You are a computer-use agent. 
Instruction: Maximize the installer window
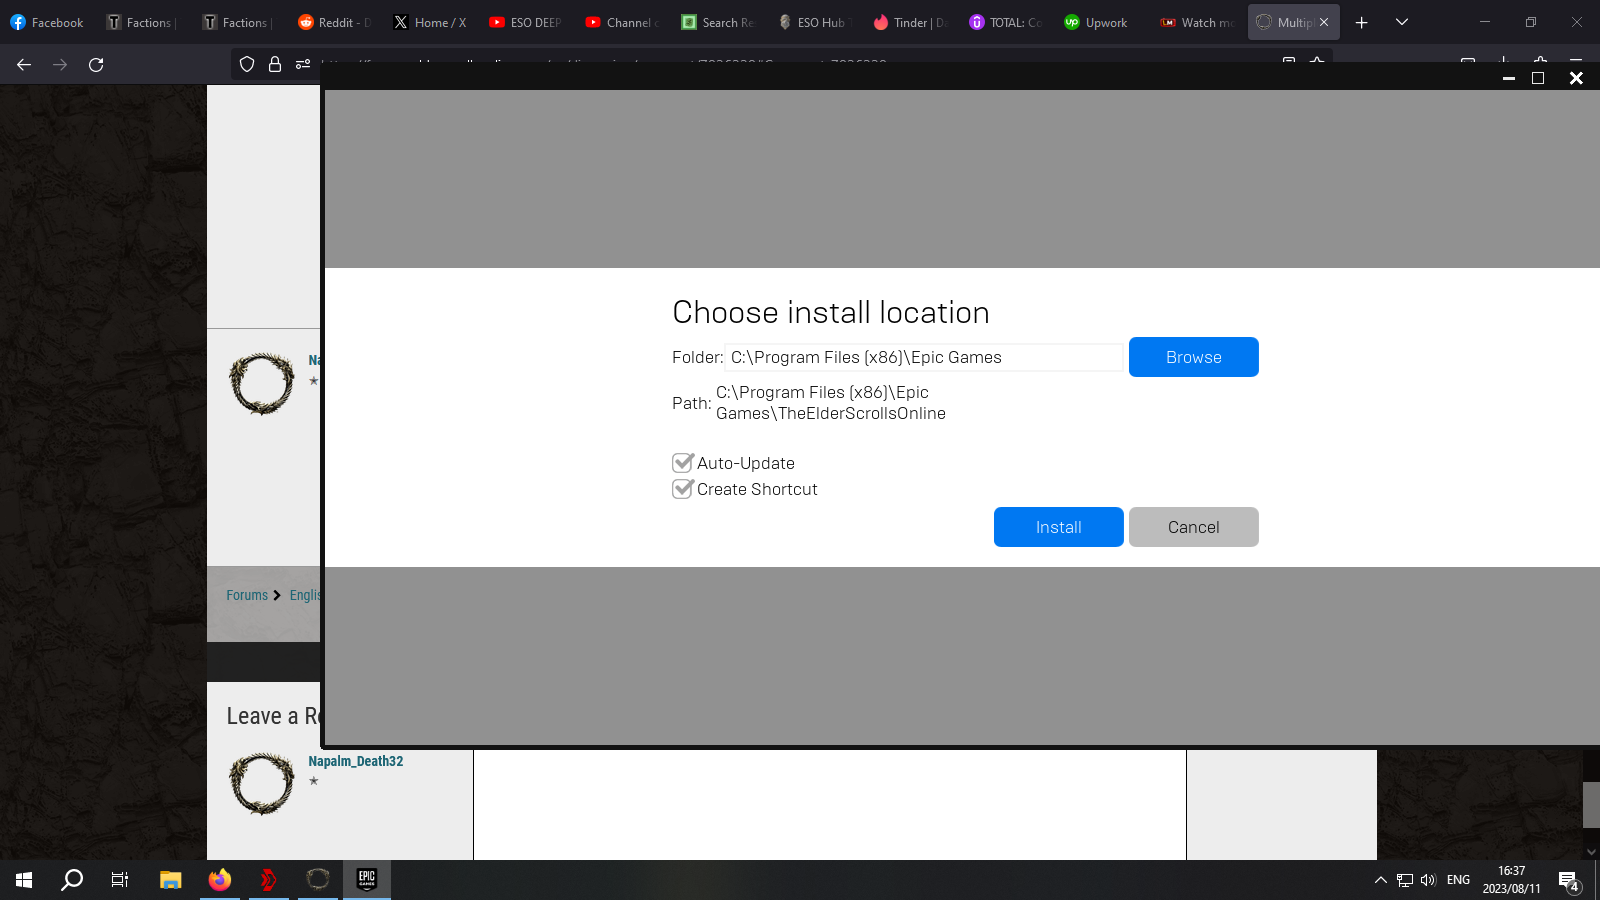pos(1538,78)
